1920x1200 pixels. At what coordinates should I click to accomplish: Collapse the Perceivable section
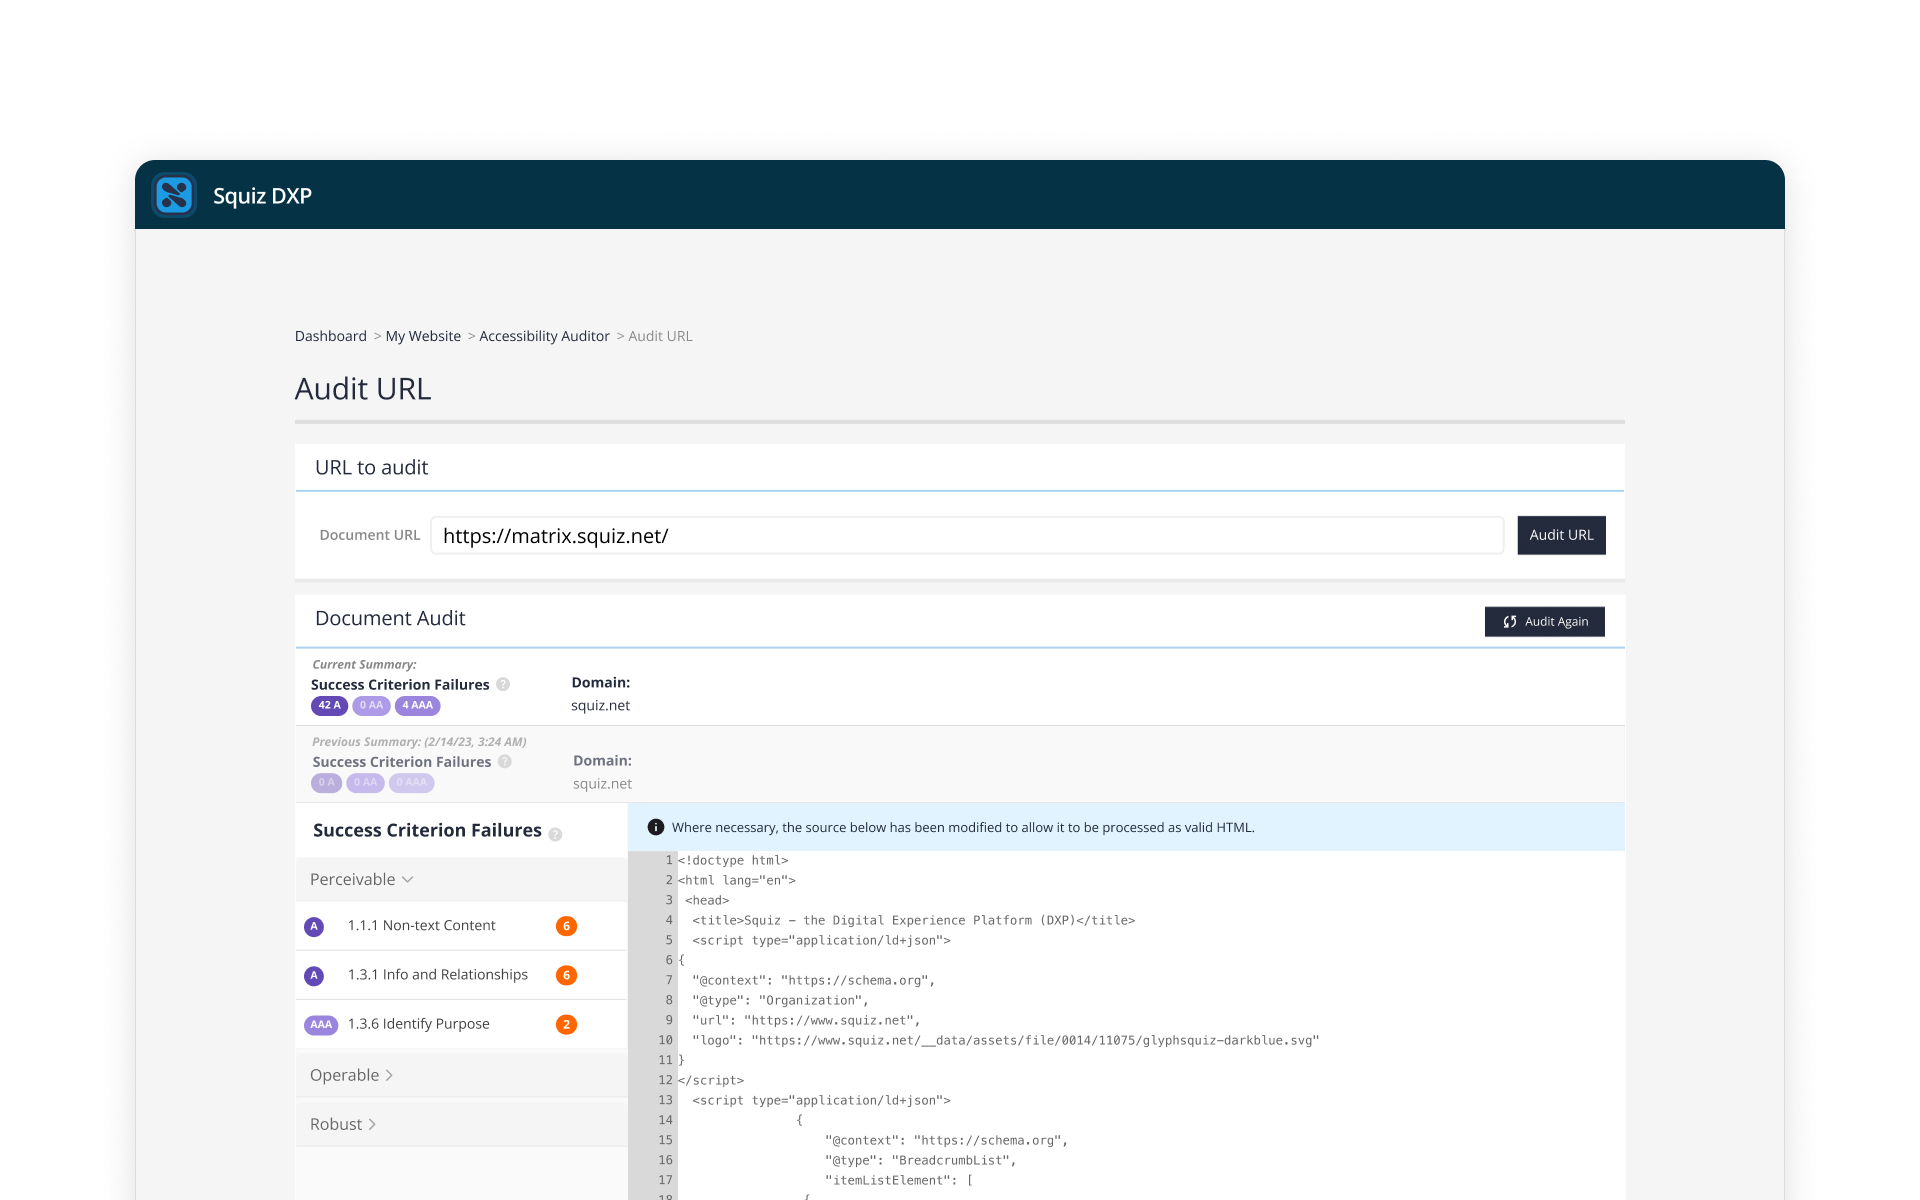pos(461,879)
